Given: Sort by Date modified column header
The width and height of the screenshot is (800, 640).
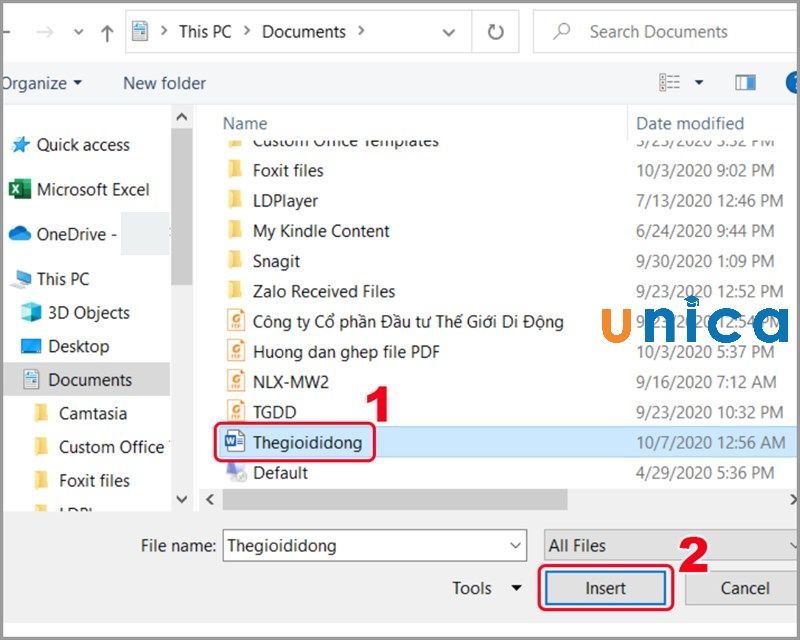Looking at the screenshot, I should [690, 123].
